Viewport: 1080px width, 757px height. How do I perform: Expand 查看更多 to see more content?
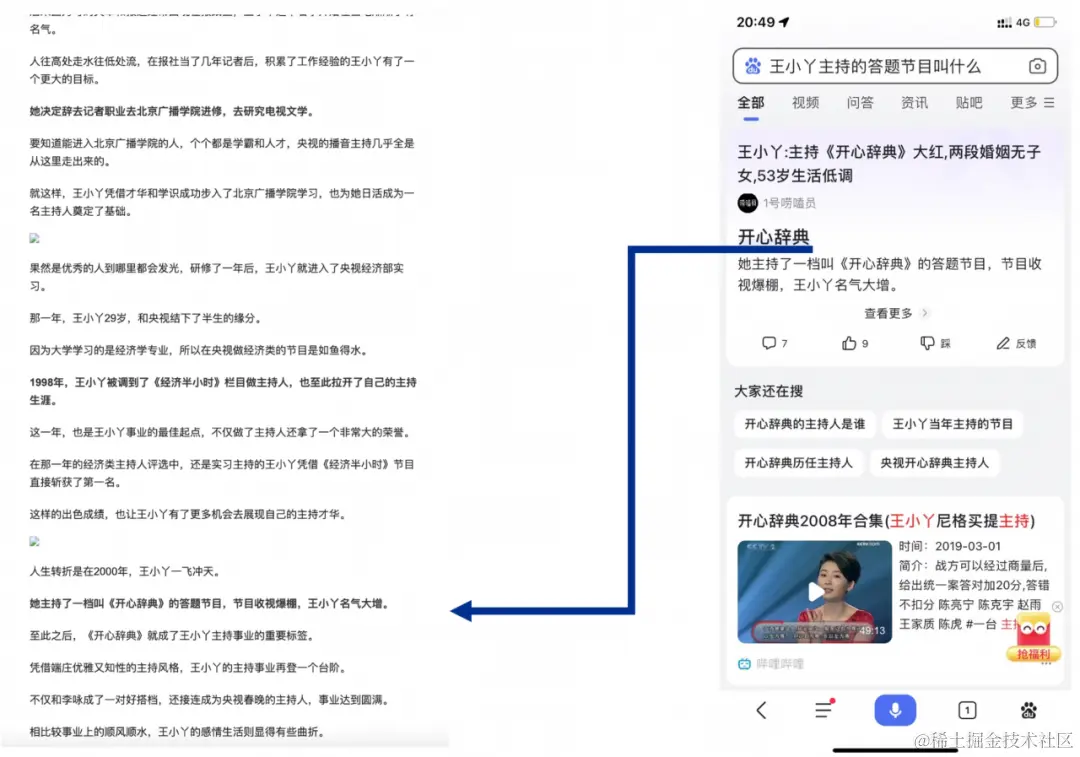[x=889, y=312]
